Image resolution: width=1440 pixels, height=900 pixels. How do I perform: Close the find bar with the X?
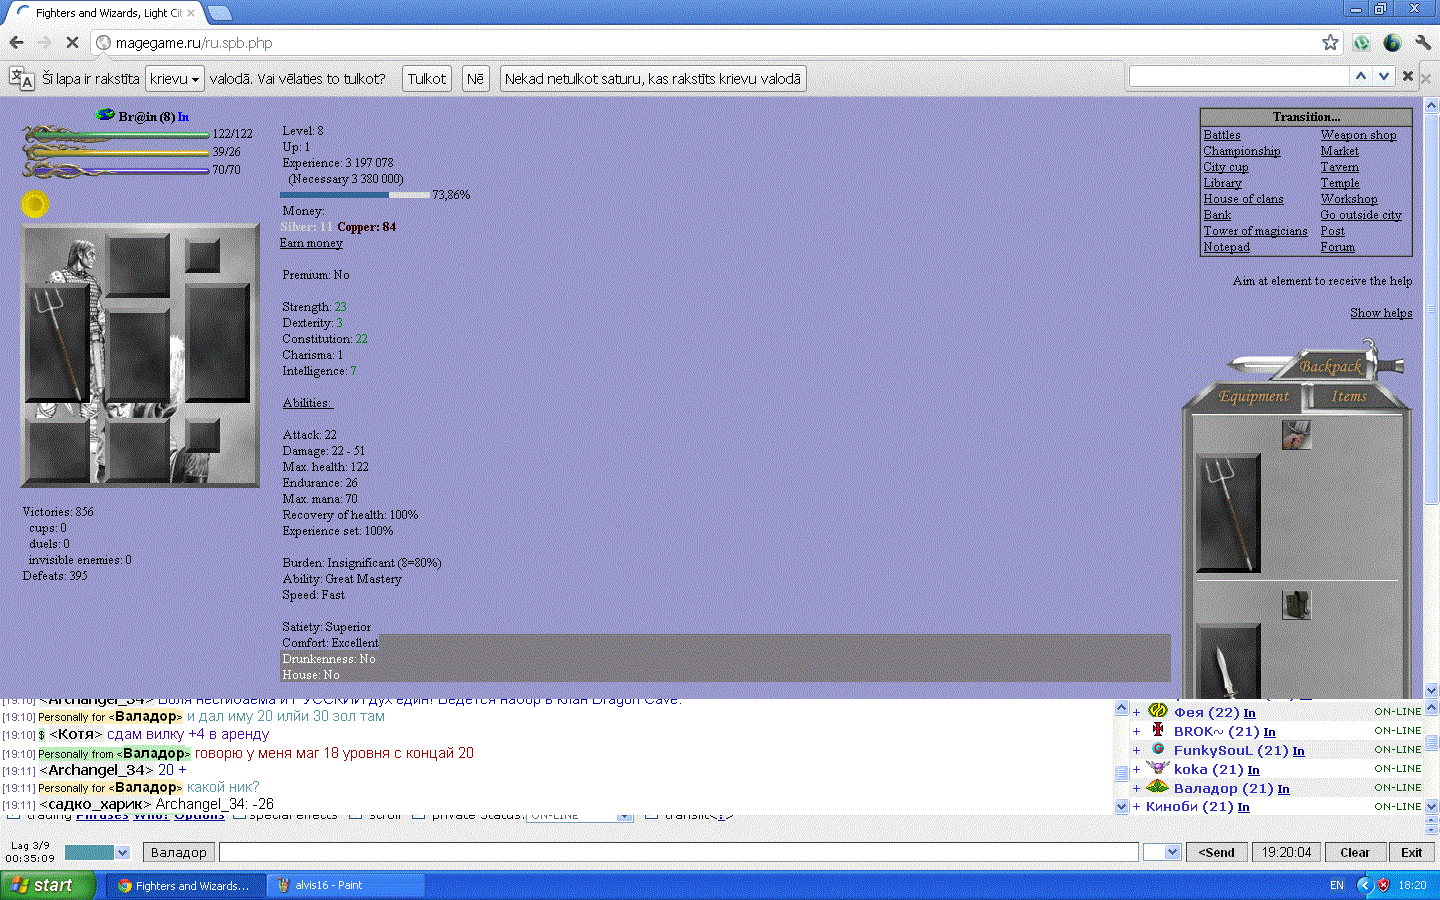point(1408,77)
